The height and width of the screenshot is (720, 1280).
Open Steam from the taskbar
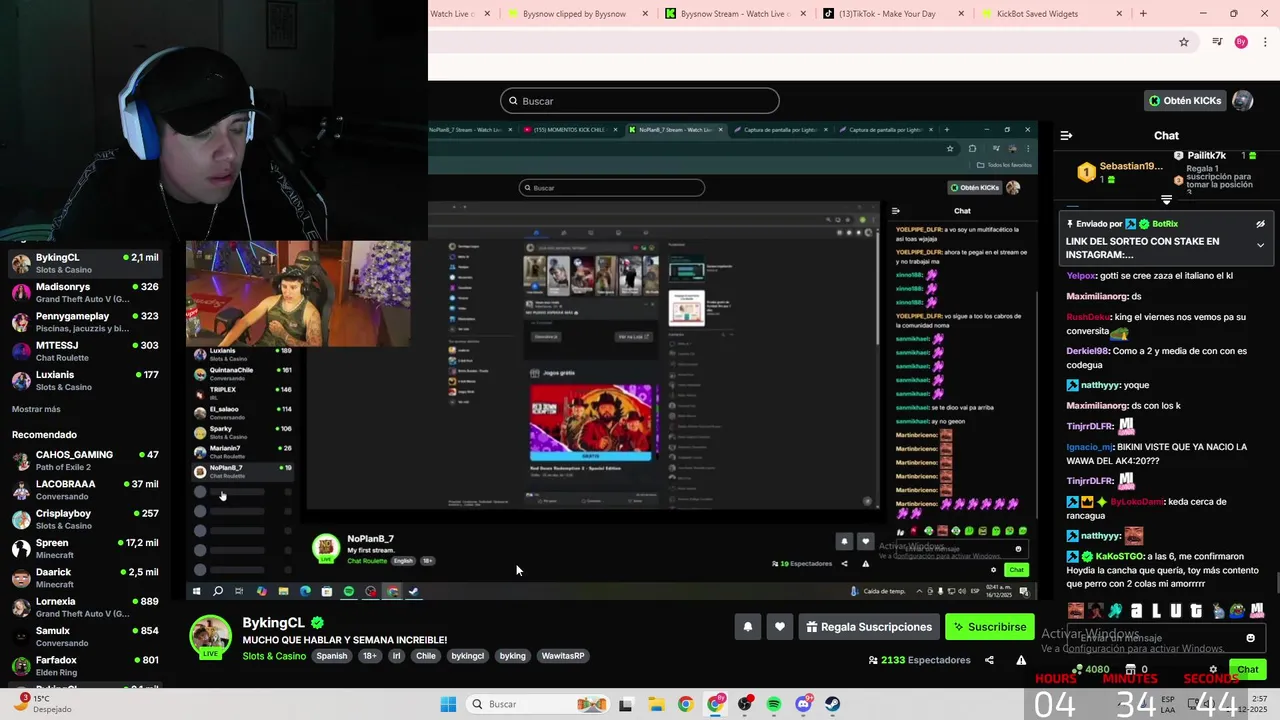point(832,704)
